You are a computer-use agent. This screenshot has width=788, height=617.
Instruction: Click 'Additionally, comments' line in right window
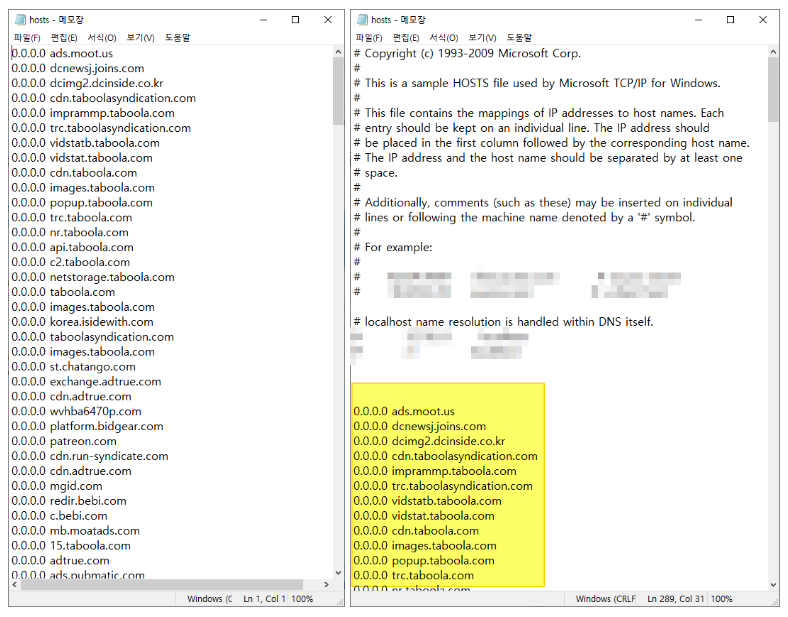[543, 202]
